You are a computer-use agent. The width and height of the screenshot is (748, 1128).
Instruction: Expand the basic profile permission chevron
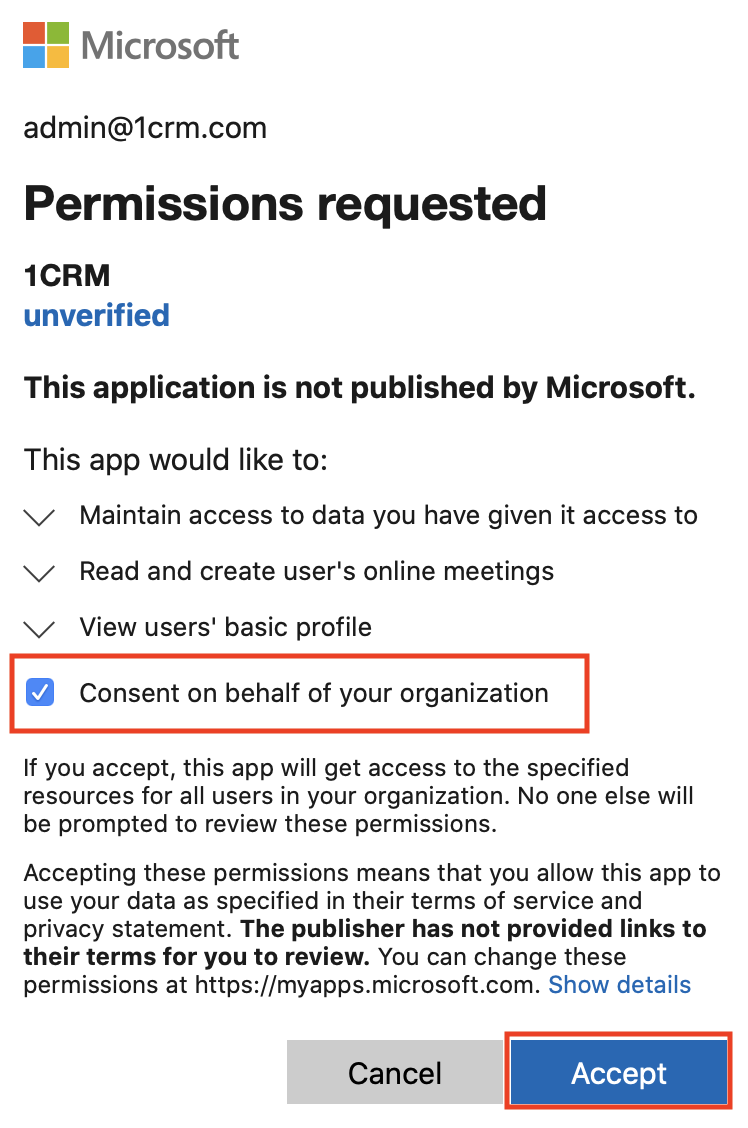40,629
